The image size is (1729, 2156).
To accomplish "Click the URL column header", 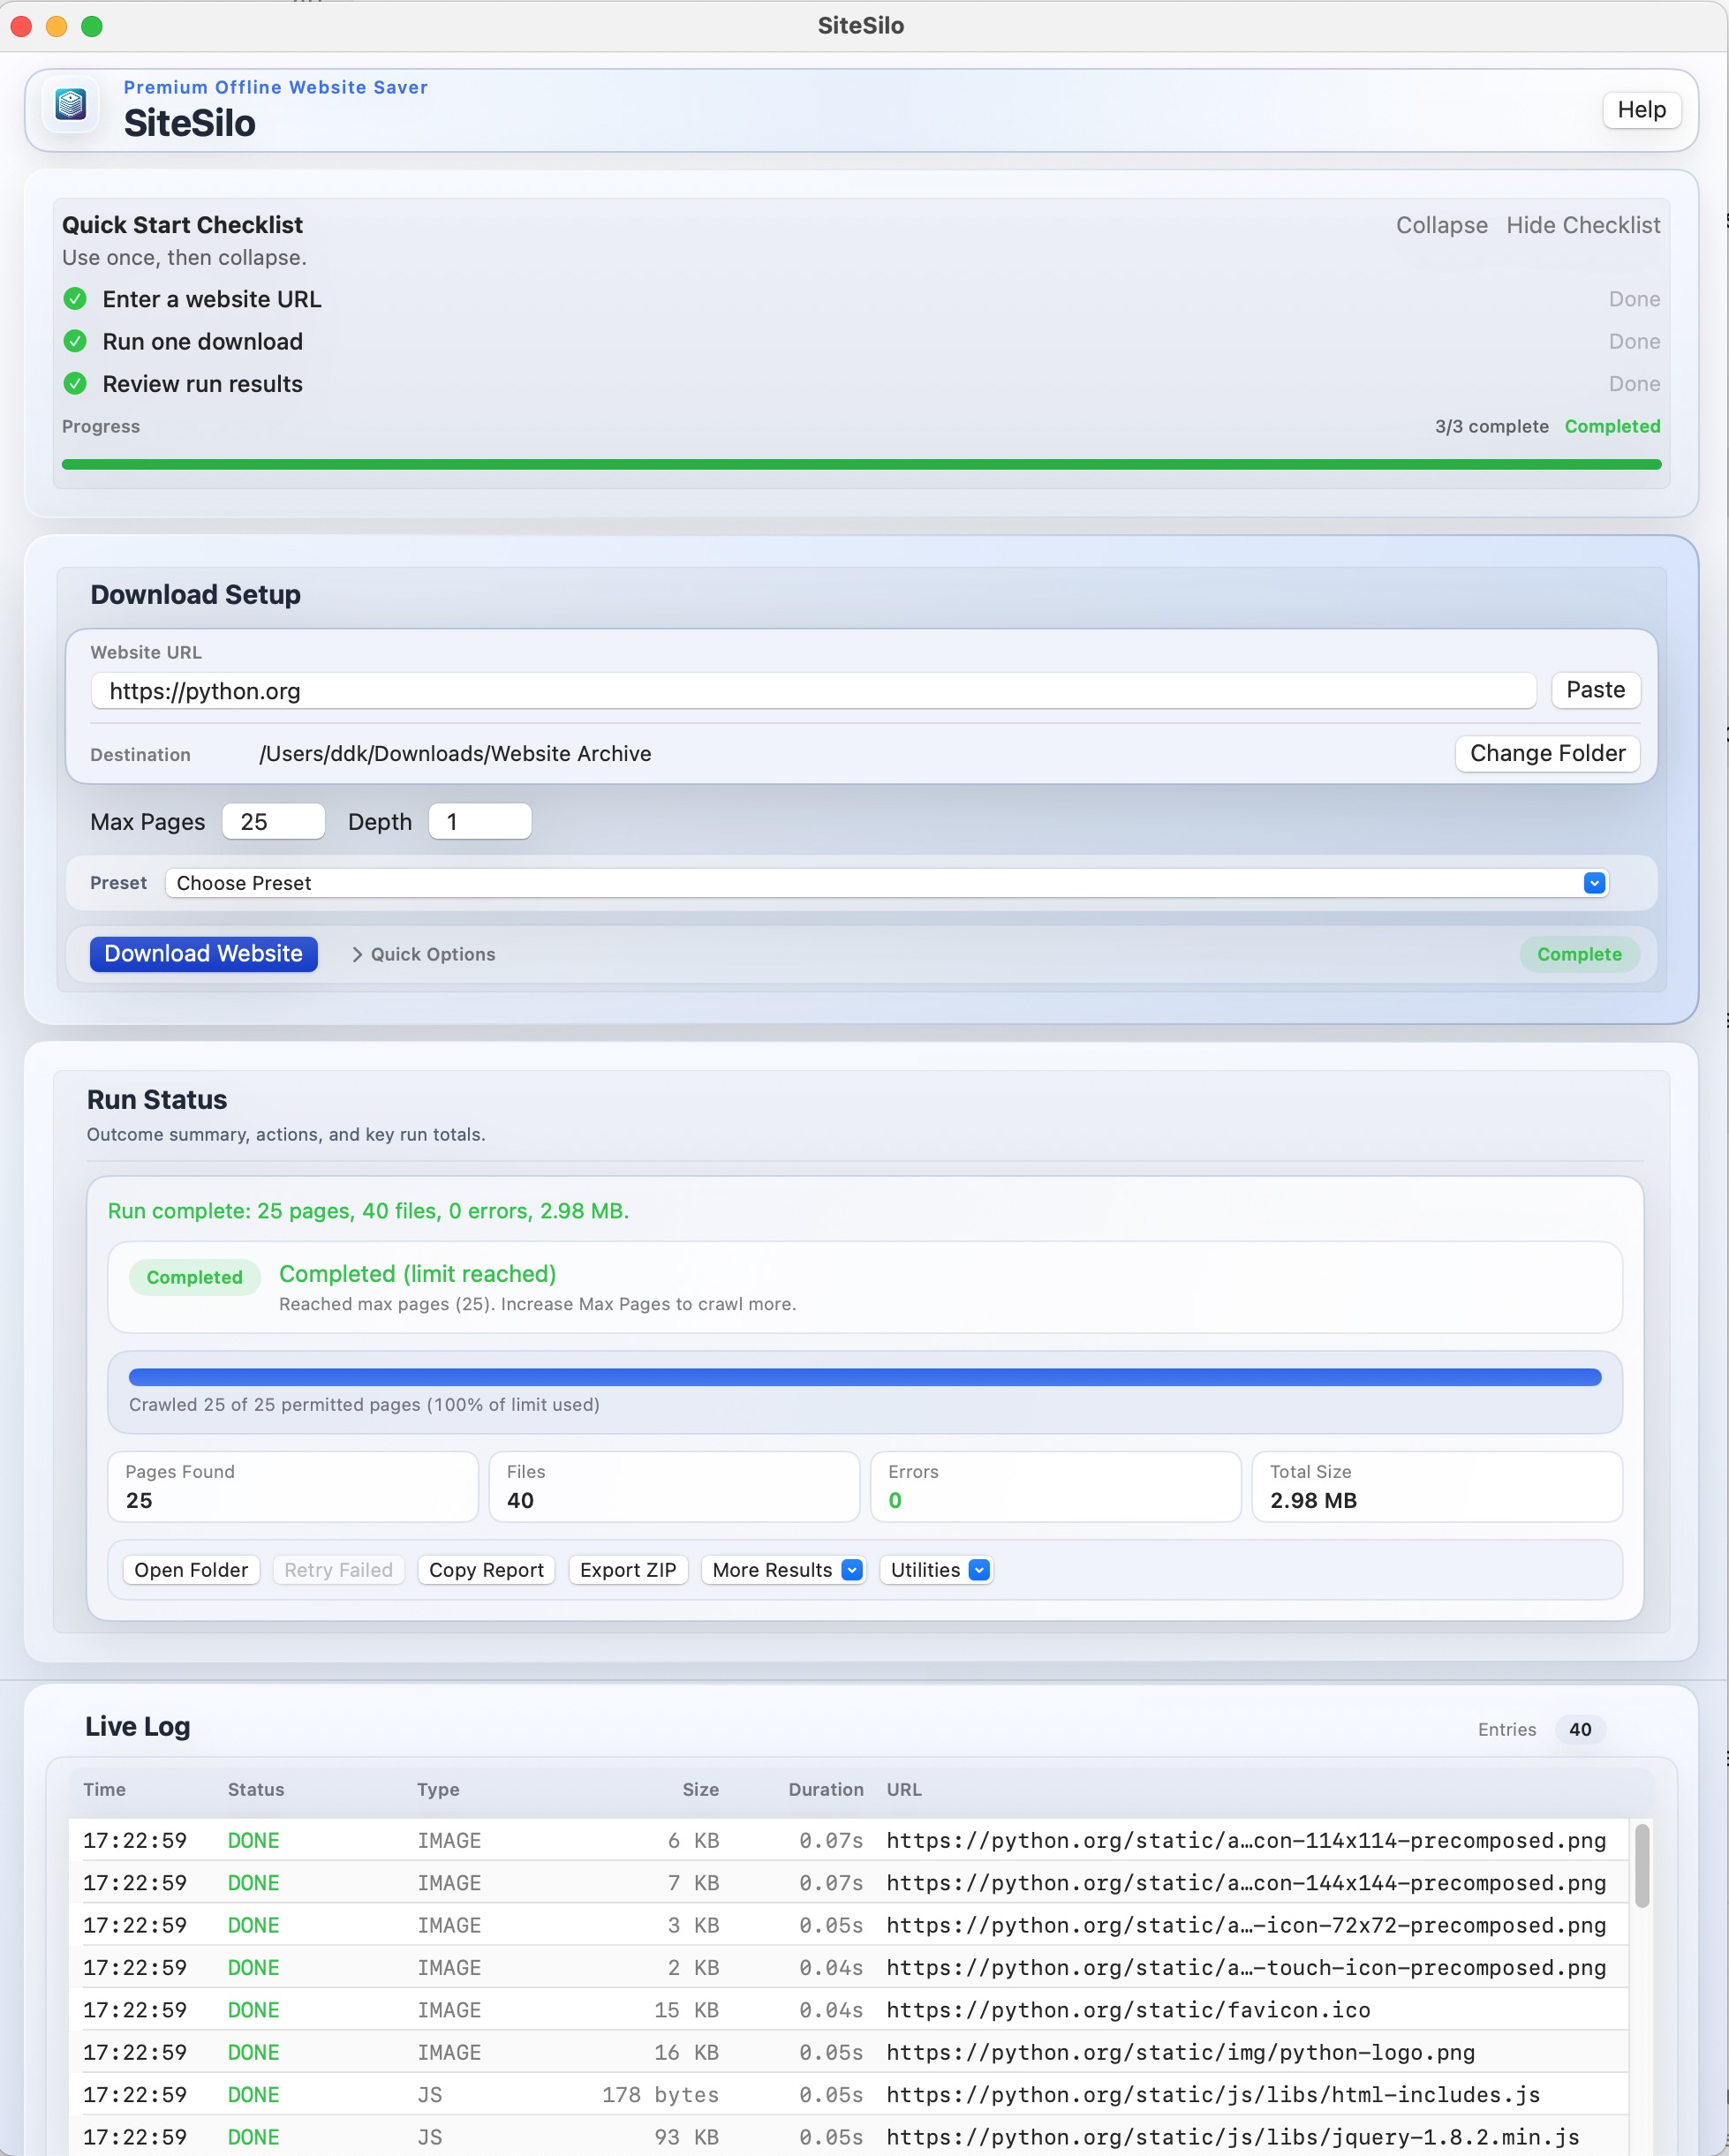I will (x=904, y=1789).
